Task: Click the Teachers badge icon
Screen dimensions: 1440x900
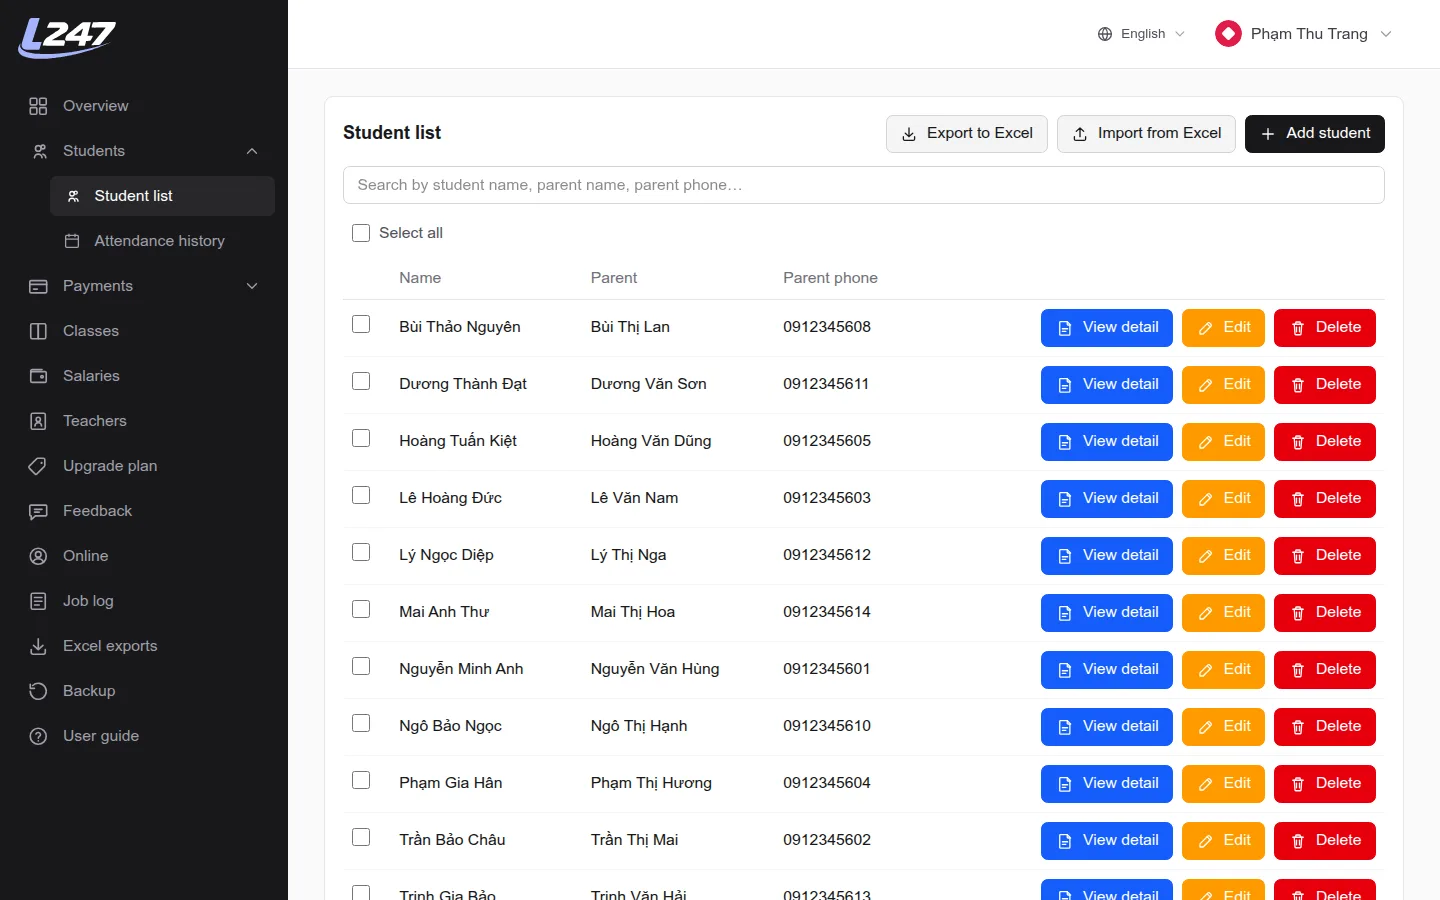Action: click(38, 421)
